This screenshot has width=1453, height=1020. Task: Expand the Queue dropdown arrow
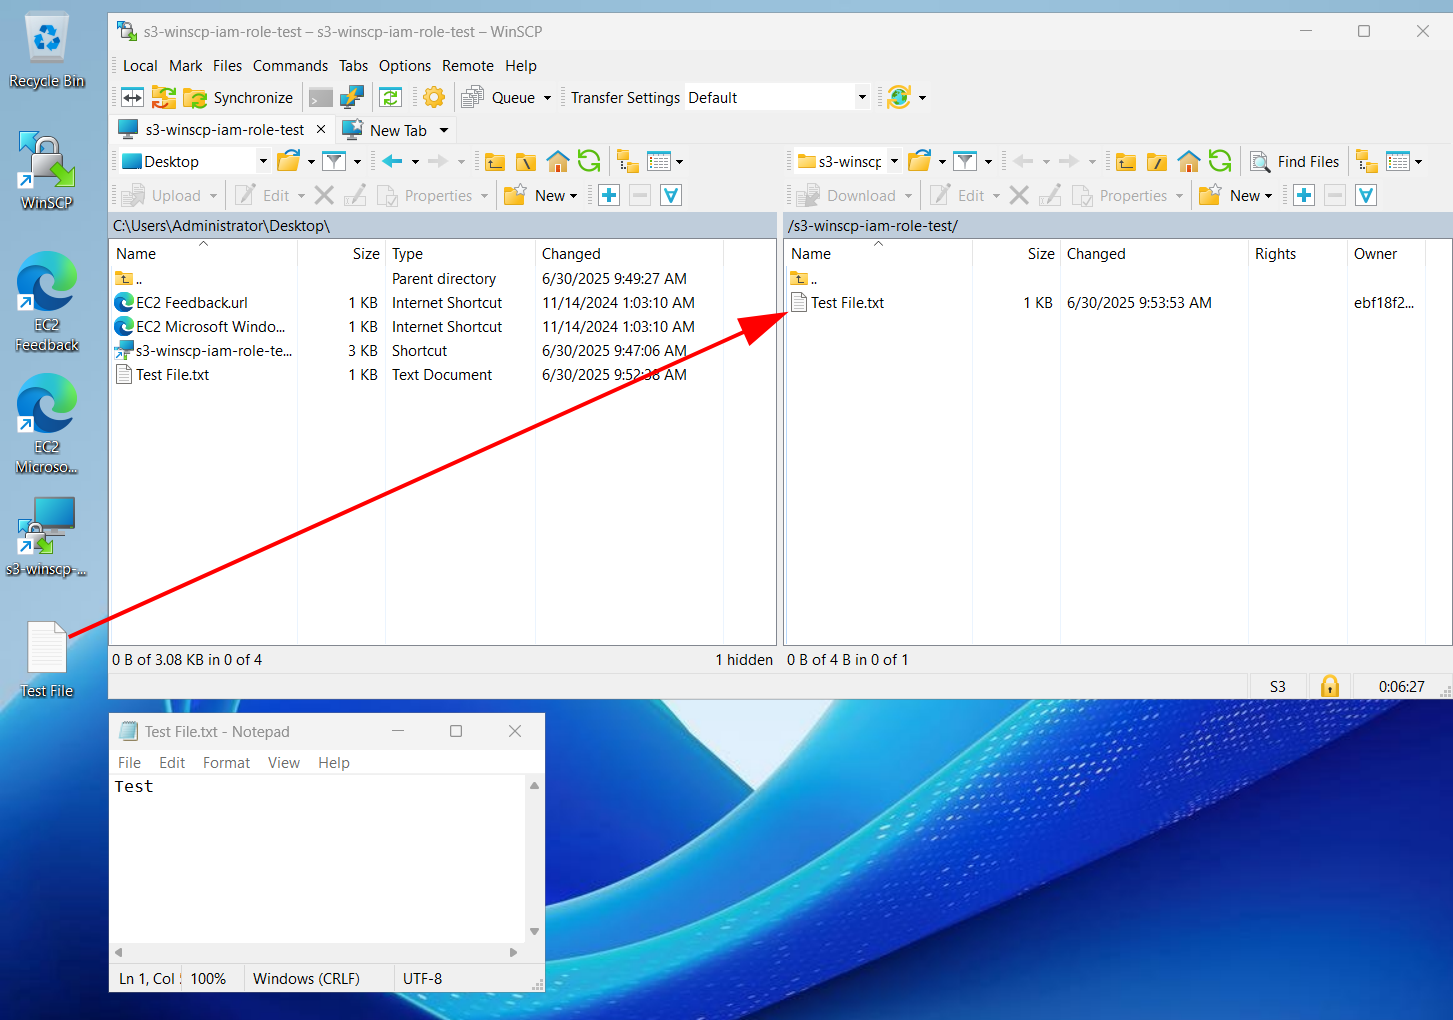547,98
